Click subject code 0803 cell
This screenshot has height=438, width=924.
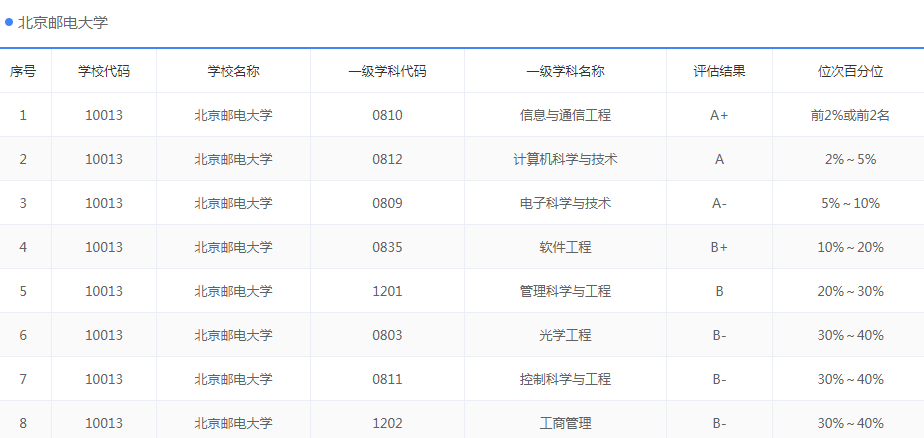click(387, 335)
